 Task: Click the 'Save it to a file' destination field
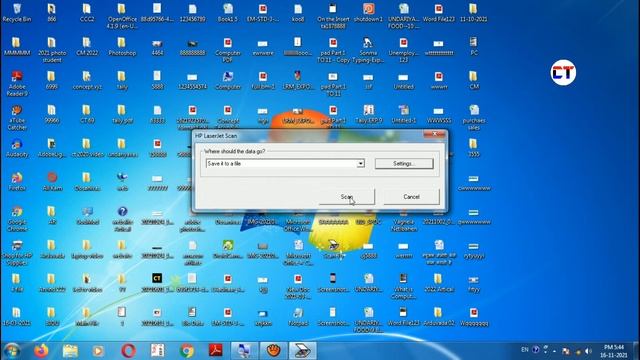point(285,164)
